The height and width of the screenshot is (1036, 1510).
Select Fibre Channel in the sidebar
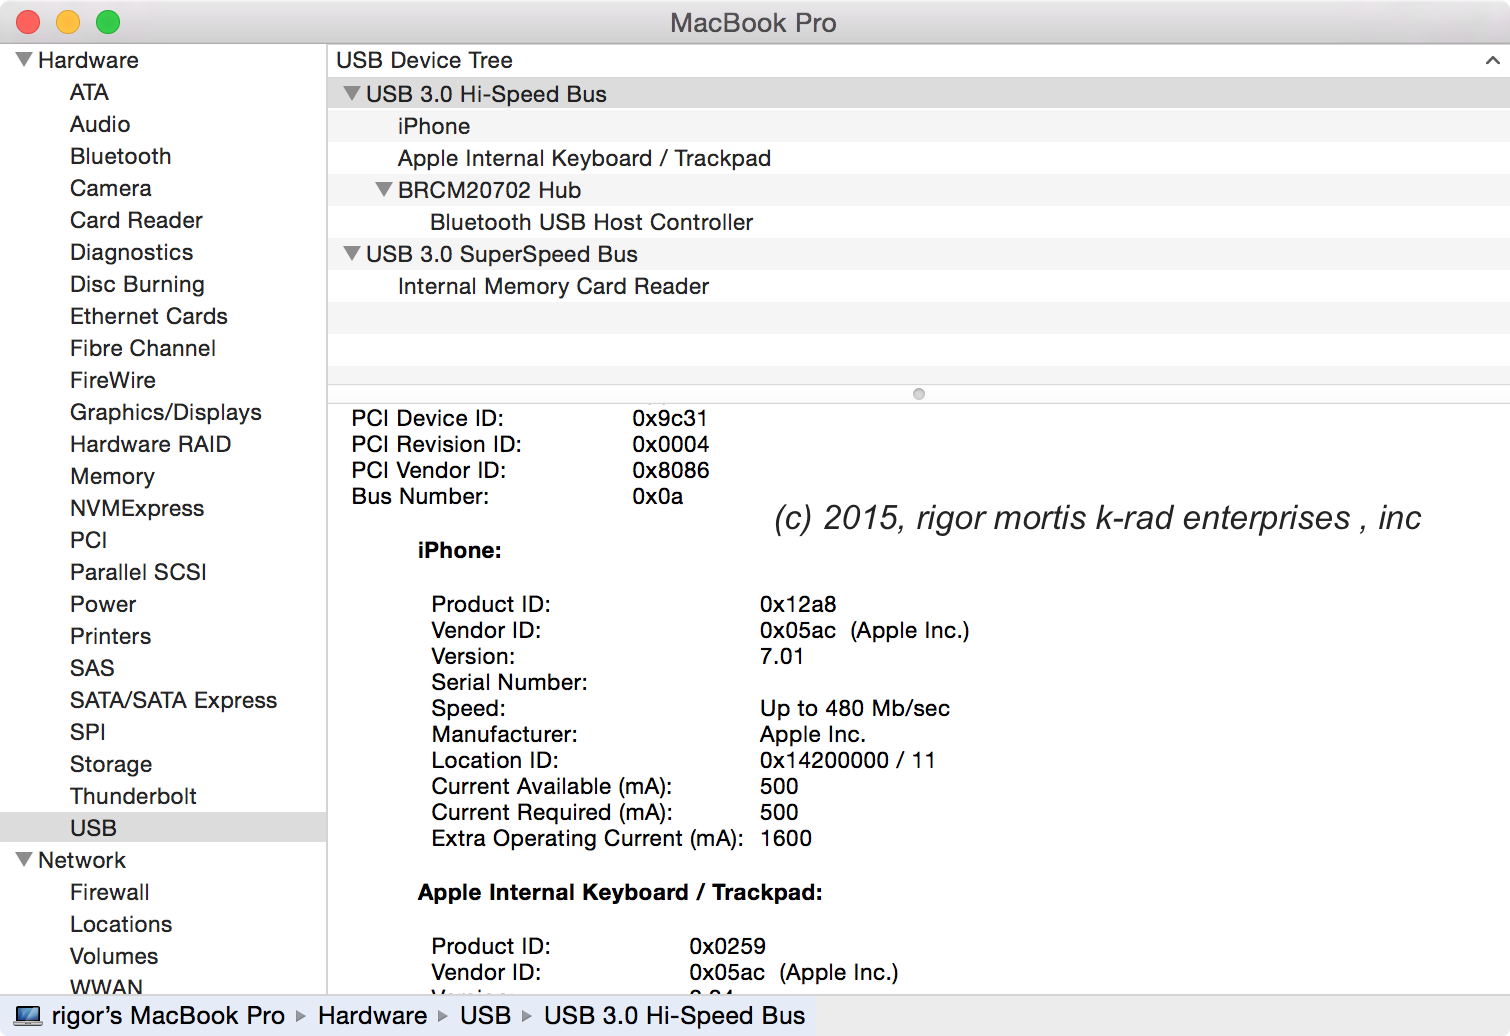coord(143,348)
